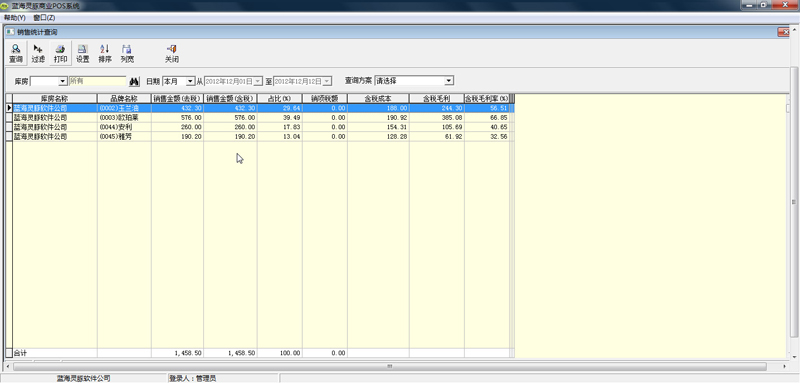Click the 过滤 filter toolbar icon

pyautogui.click(x=38, y=54)
